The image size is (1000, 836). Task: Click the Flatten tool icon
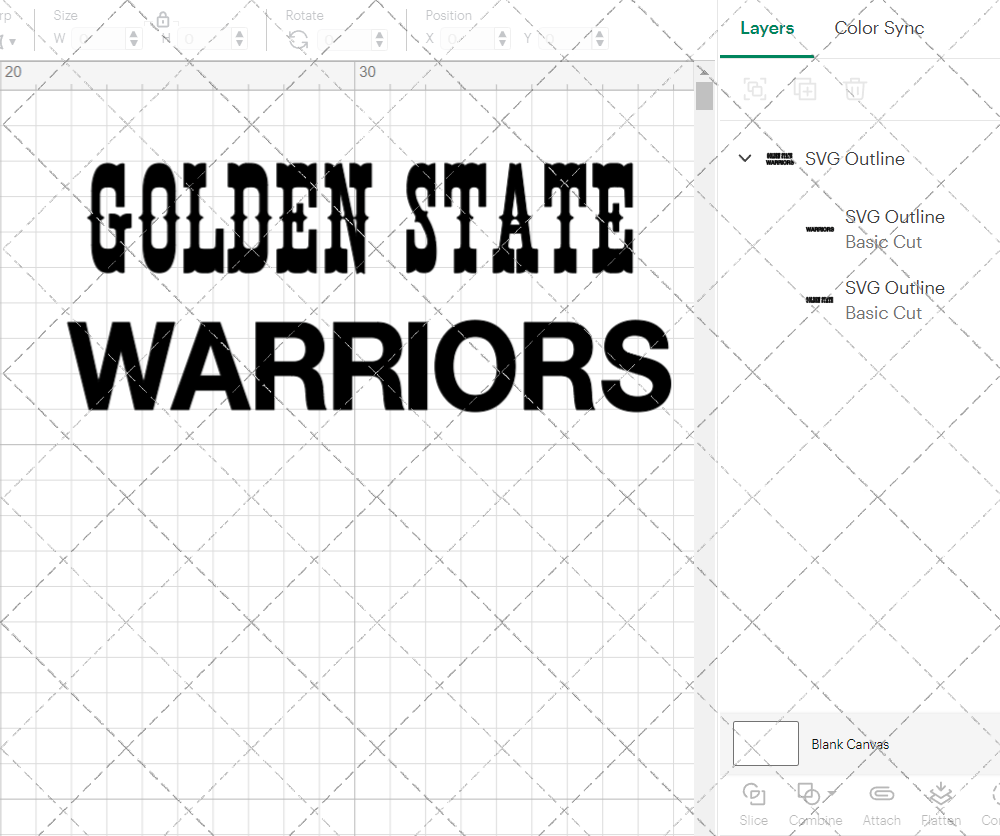pos(940,793)
